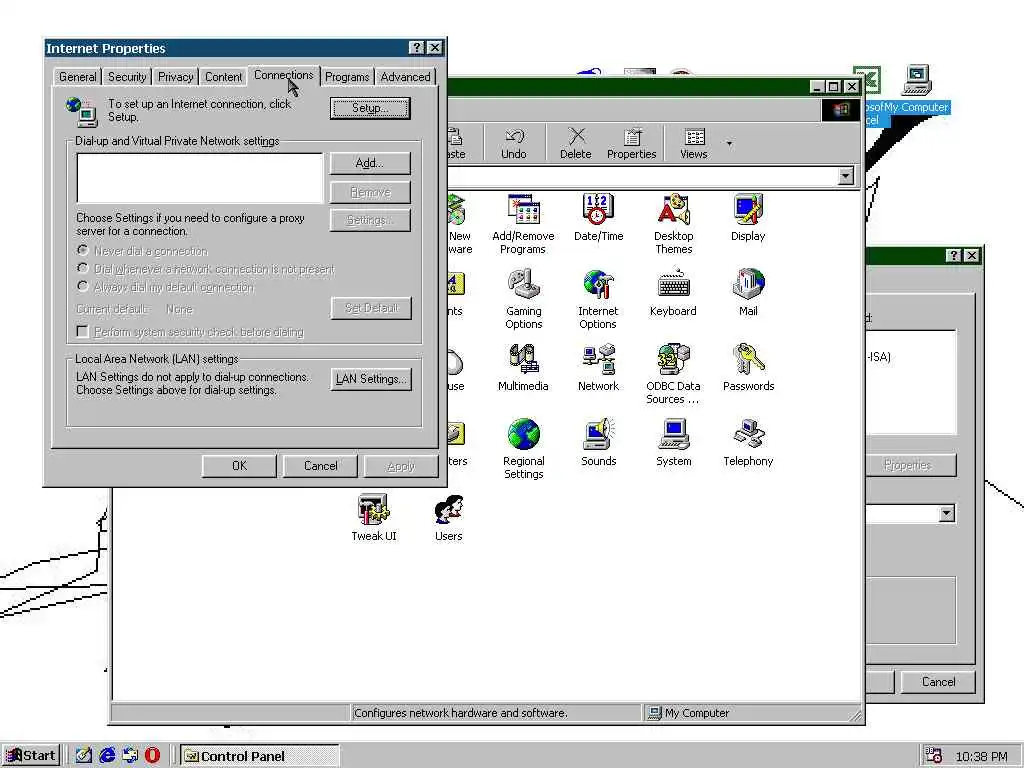Open the Multimedia icon
The height and width of the screenshot is (768, 1024).
point(523,367)
